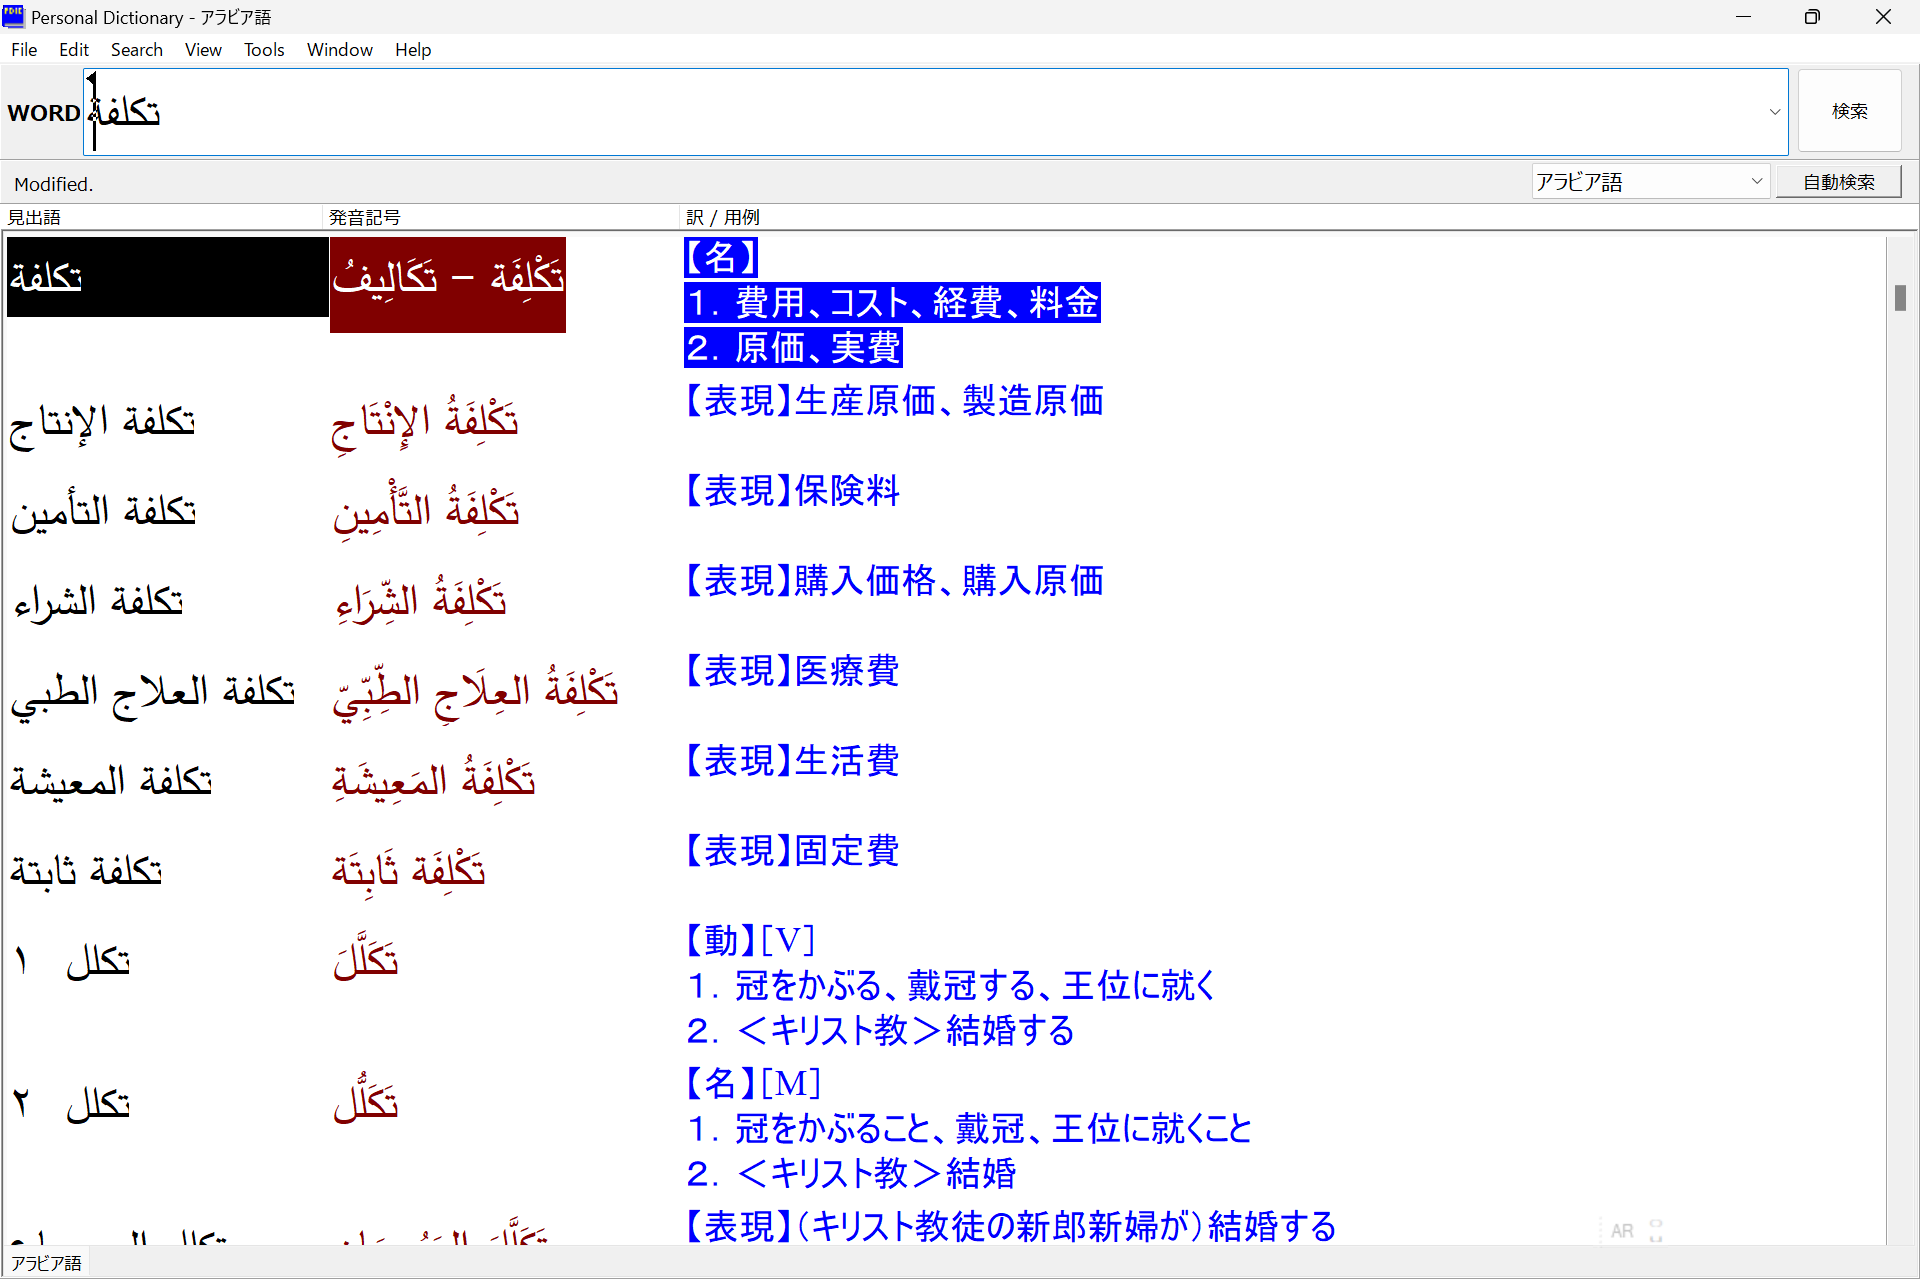Click in the WORD input field
The width and height of the screenshot is (1920, 1279).
(900, 112)
